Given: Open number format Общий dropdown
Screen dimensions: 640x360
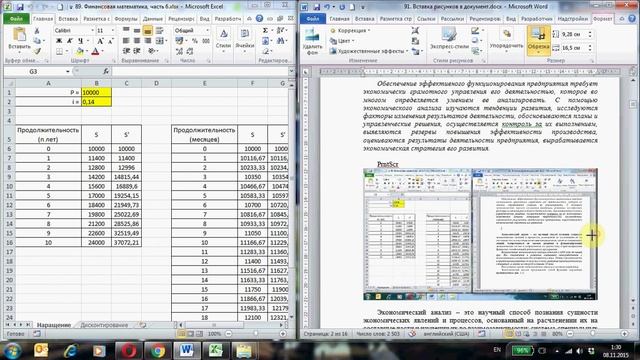Looking at the screenshot, I should click(207, 31).
